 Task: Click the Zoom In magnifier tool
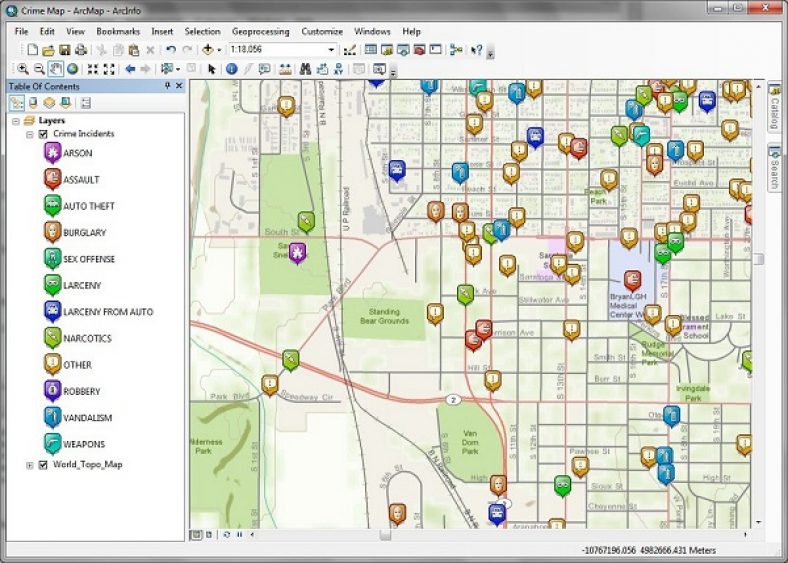click(22, 69)
